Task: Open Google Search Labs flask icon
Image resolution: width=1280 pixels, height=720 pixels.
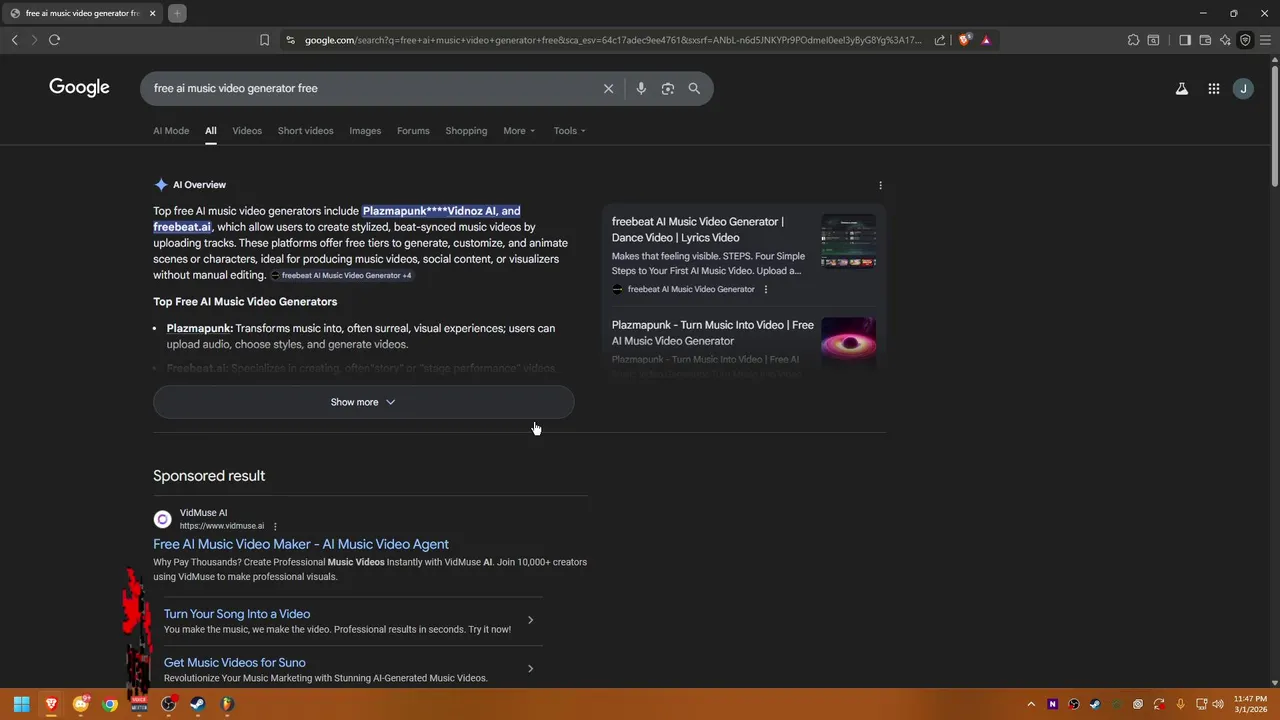Action: tap(1182, 88)
